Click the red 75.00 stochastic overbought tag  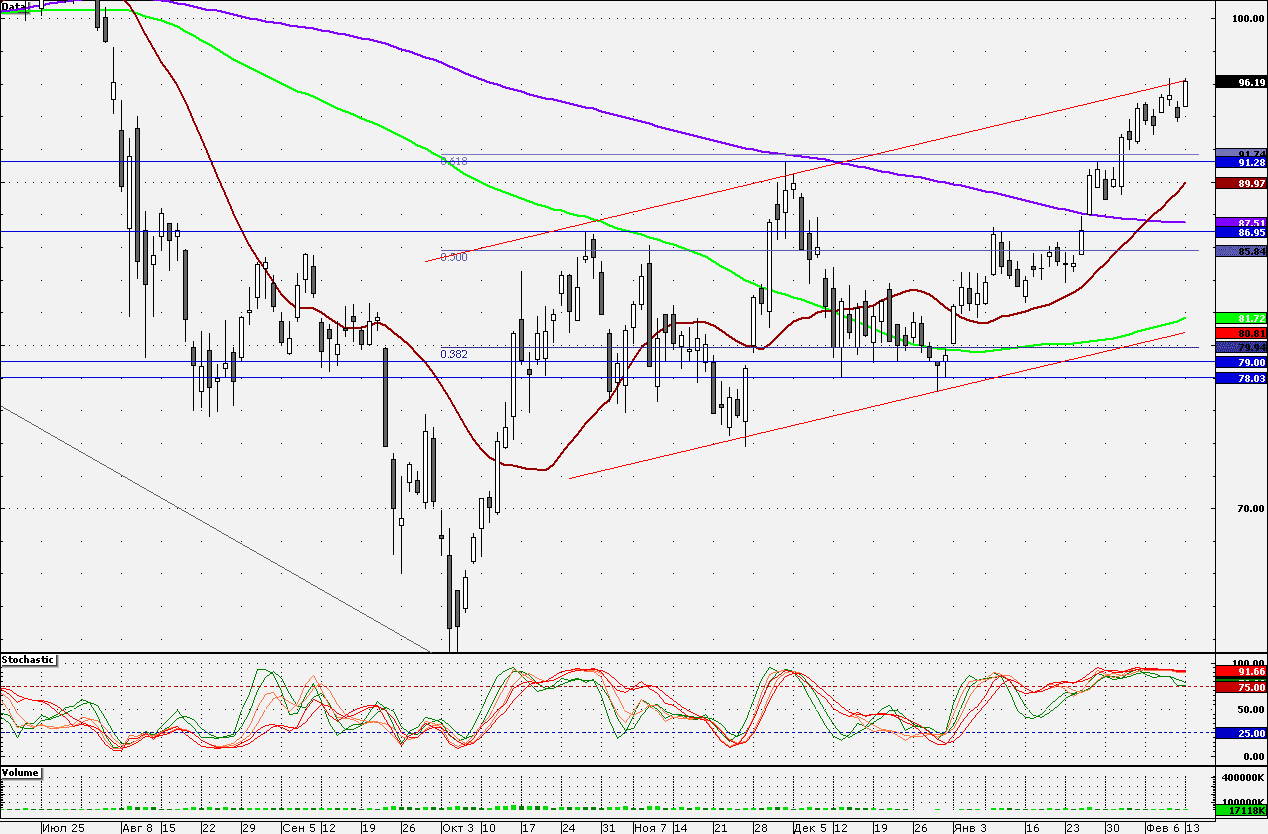coord(1239,687)
